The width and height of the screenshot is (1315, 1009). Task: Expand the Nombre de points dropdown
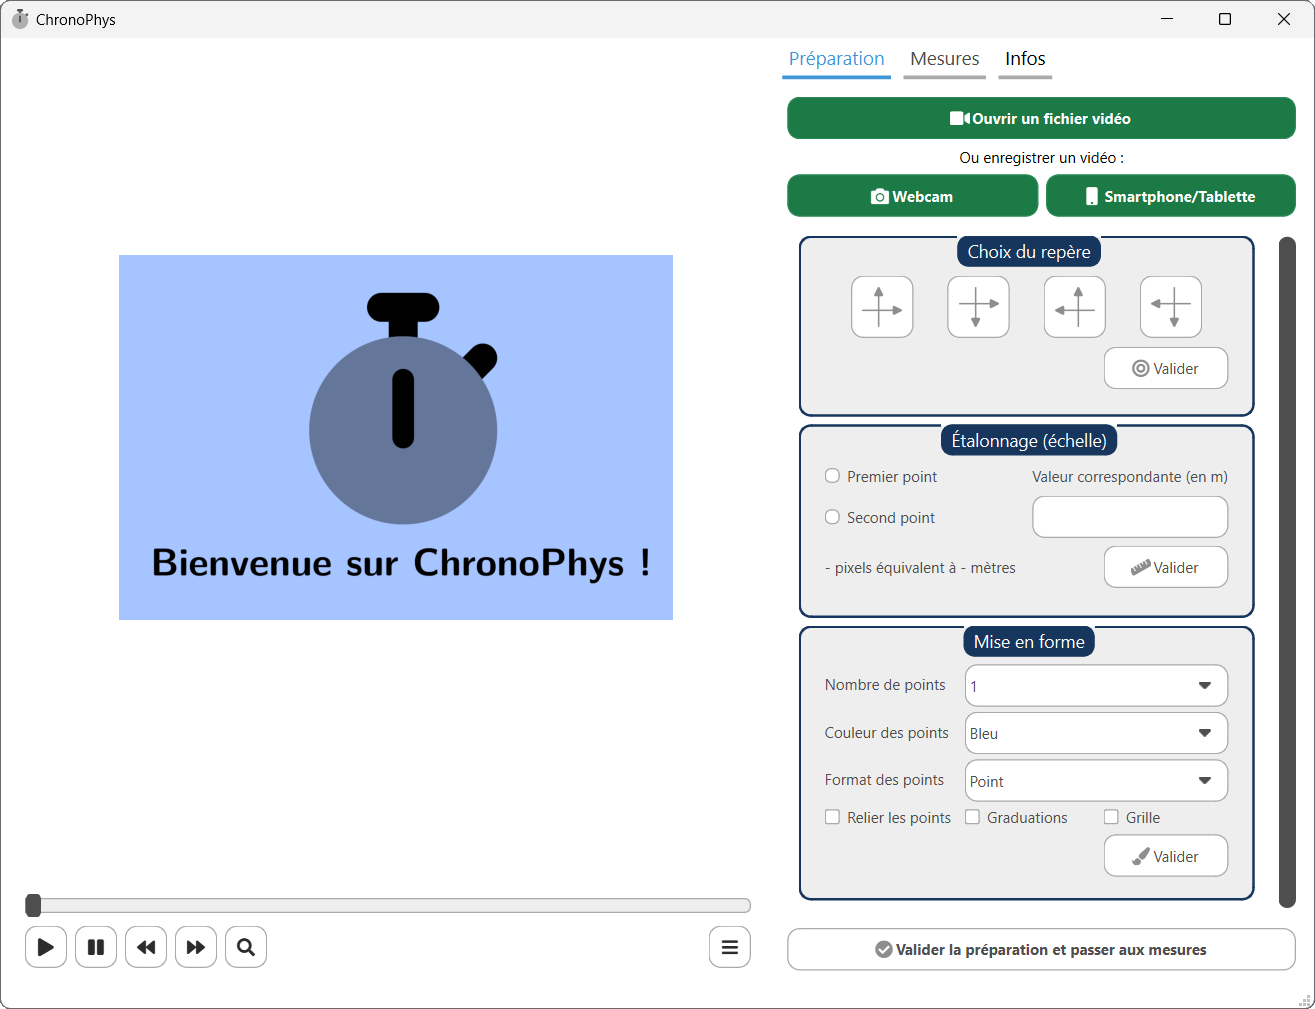pos(1096,686)
